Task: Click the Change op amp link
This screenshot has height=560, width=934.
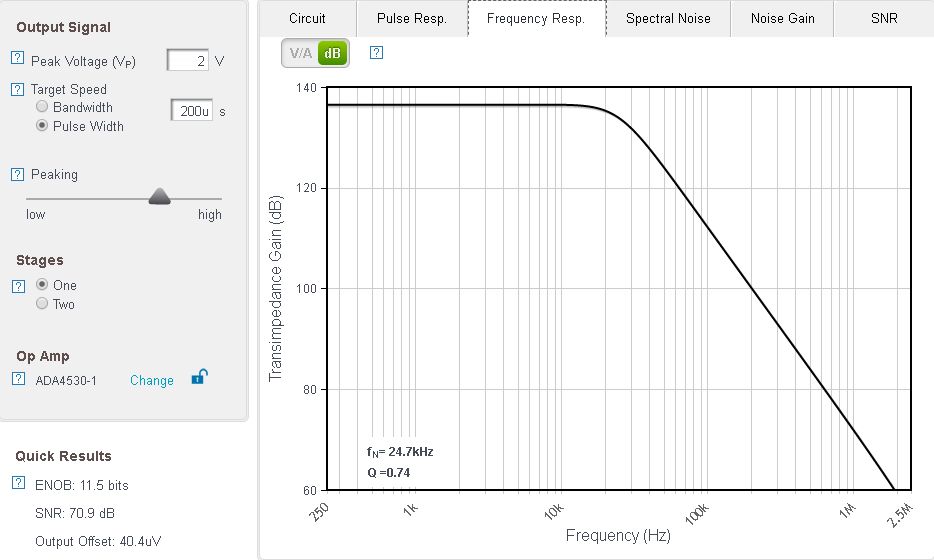Action: tap(152, 380)
